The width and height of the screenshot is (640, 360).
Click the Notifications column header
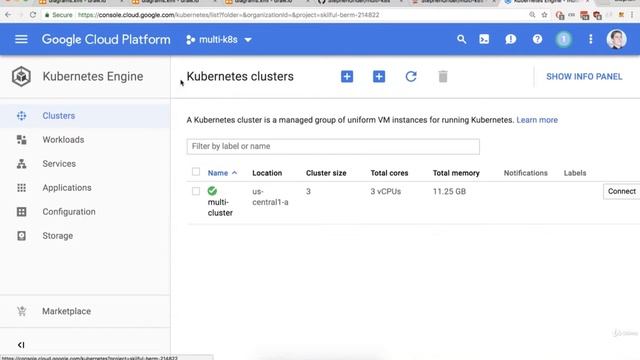[526, 173]
